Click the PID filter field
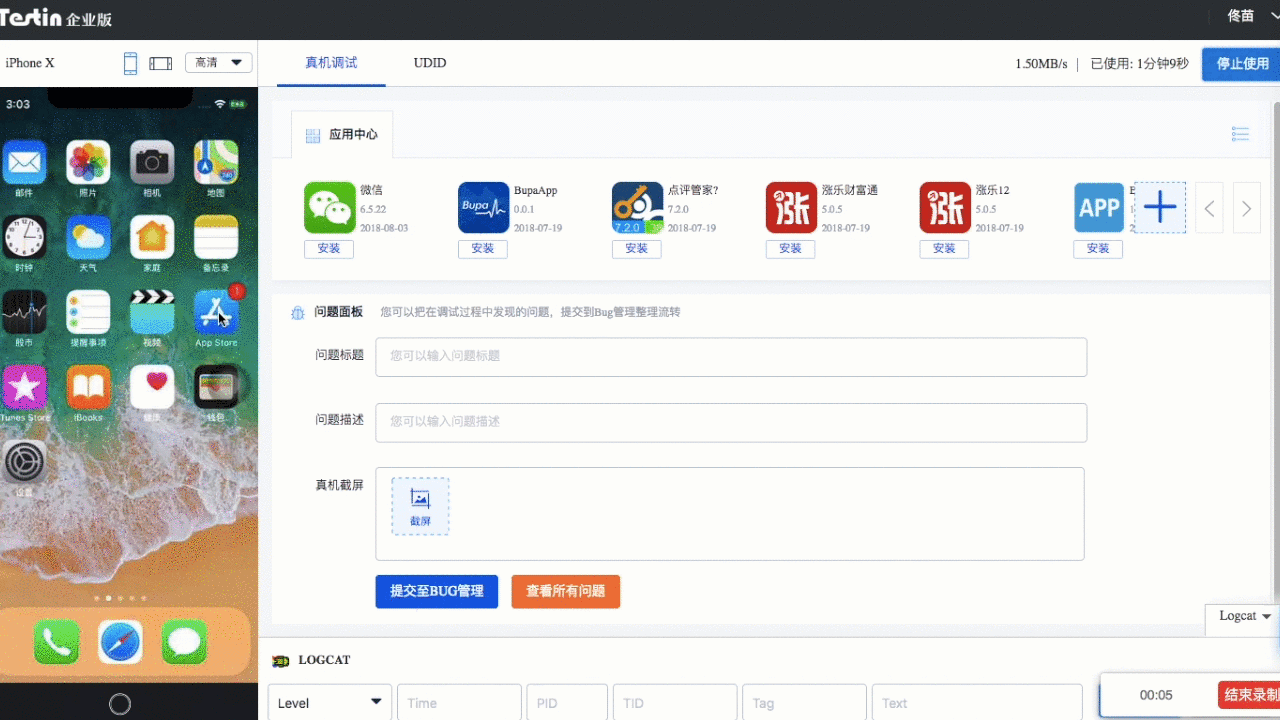Image resolution: width=1280 pixels, height=720 pixels. click(x=566, y=703)
